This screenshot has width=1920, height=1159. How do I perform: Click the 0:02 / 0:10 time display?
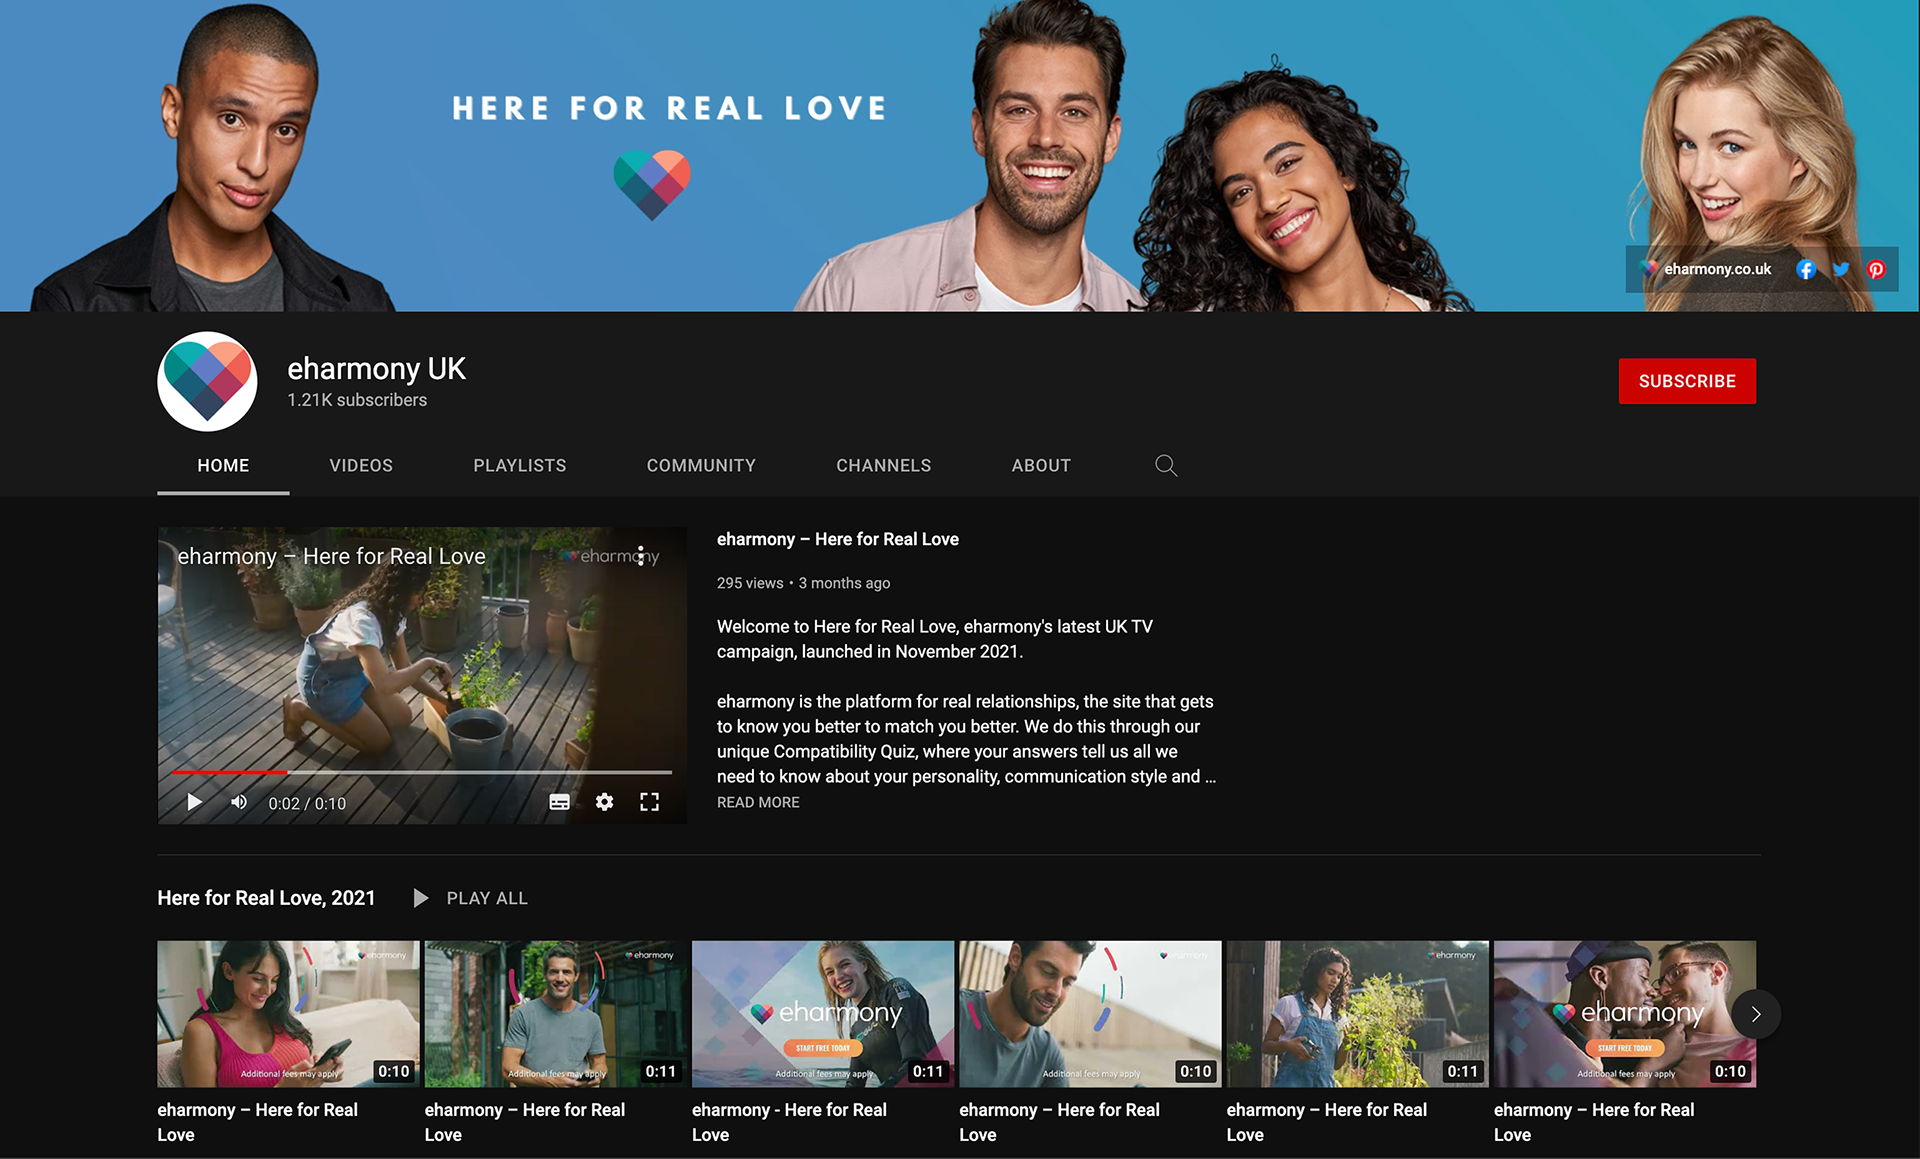[307, 803]
